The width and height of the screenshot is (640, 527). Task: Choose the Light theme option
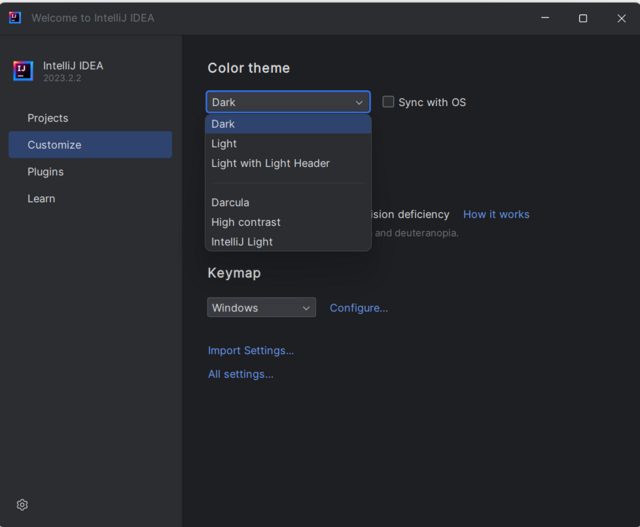click(225, 144)
